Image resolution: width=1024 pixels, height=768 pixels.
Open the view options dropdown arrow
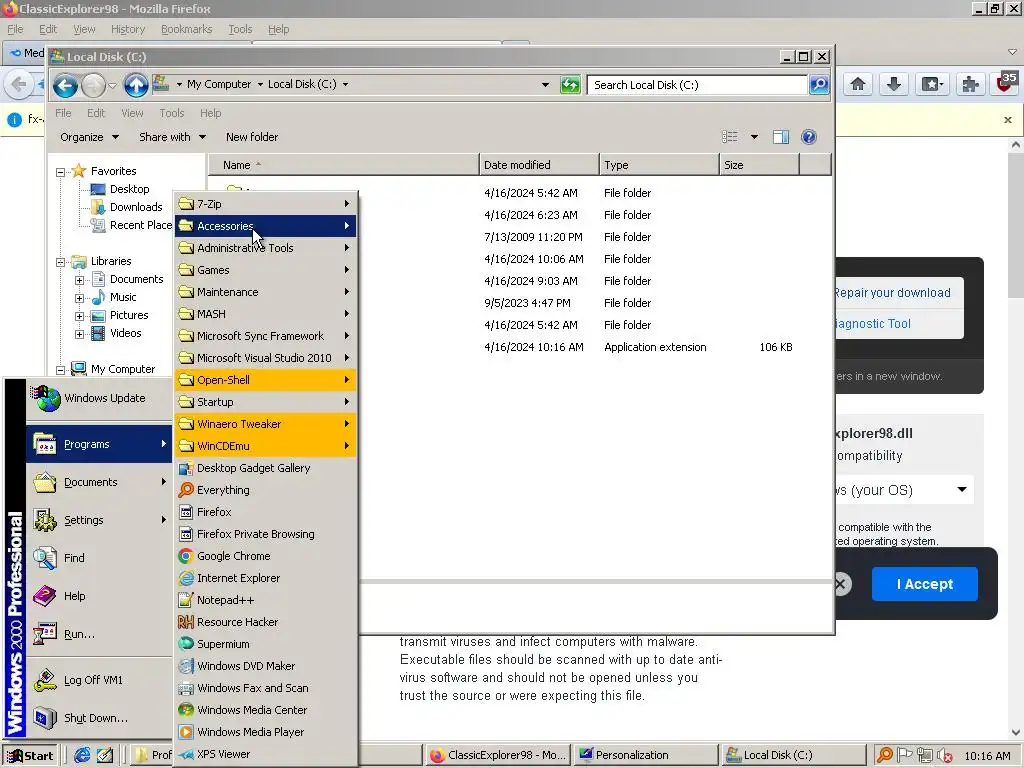click(754, 137)
